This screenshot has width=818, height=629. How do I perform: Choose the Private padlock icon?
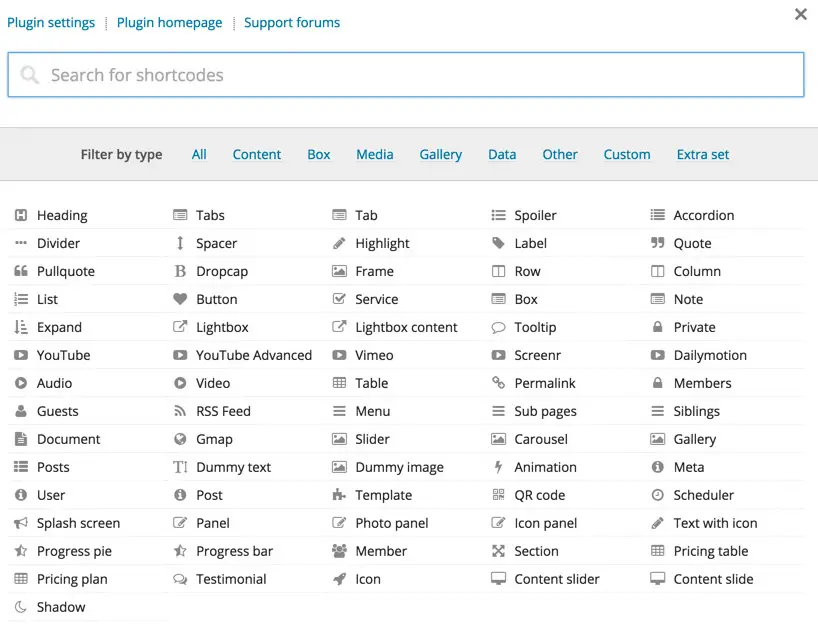(x=657, y=327)
